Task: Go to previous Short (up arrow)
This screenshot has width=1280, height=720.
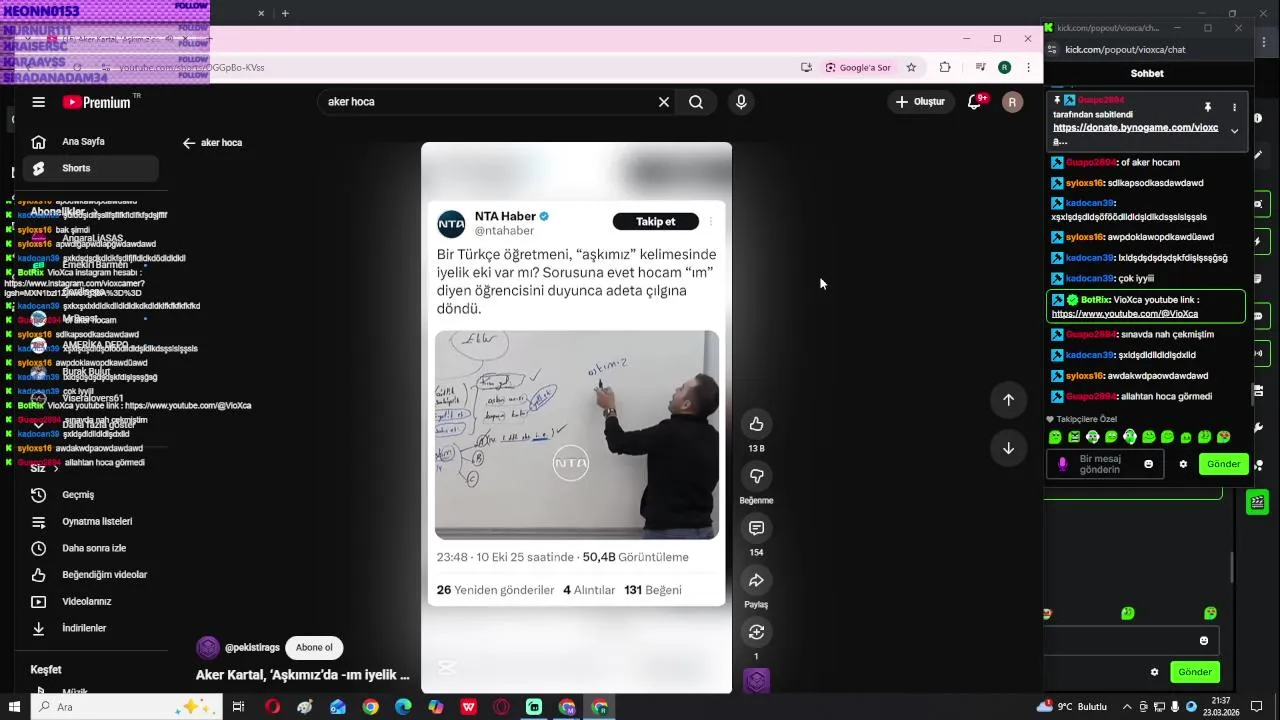Action: tap(1008, 400)
